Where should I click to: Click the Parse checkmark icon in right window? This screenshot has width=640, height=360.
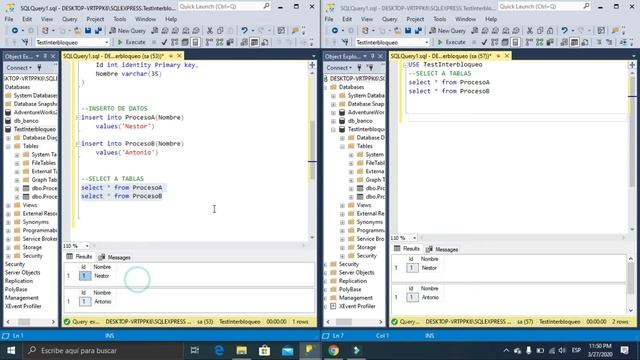pyautogui.click(x=484, y=42)
